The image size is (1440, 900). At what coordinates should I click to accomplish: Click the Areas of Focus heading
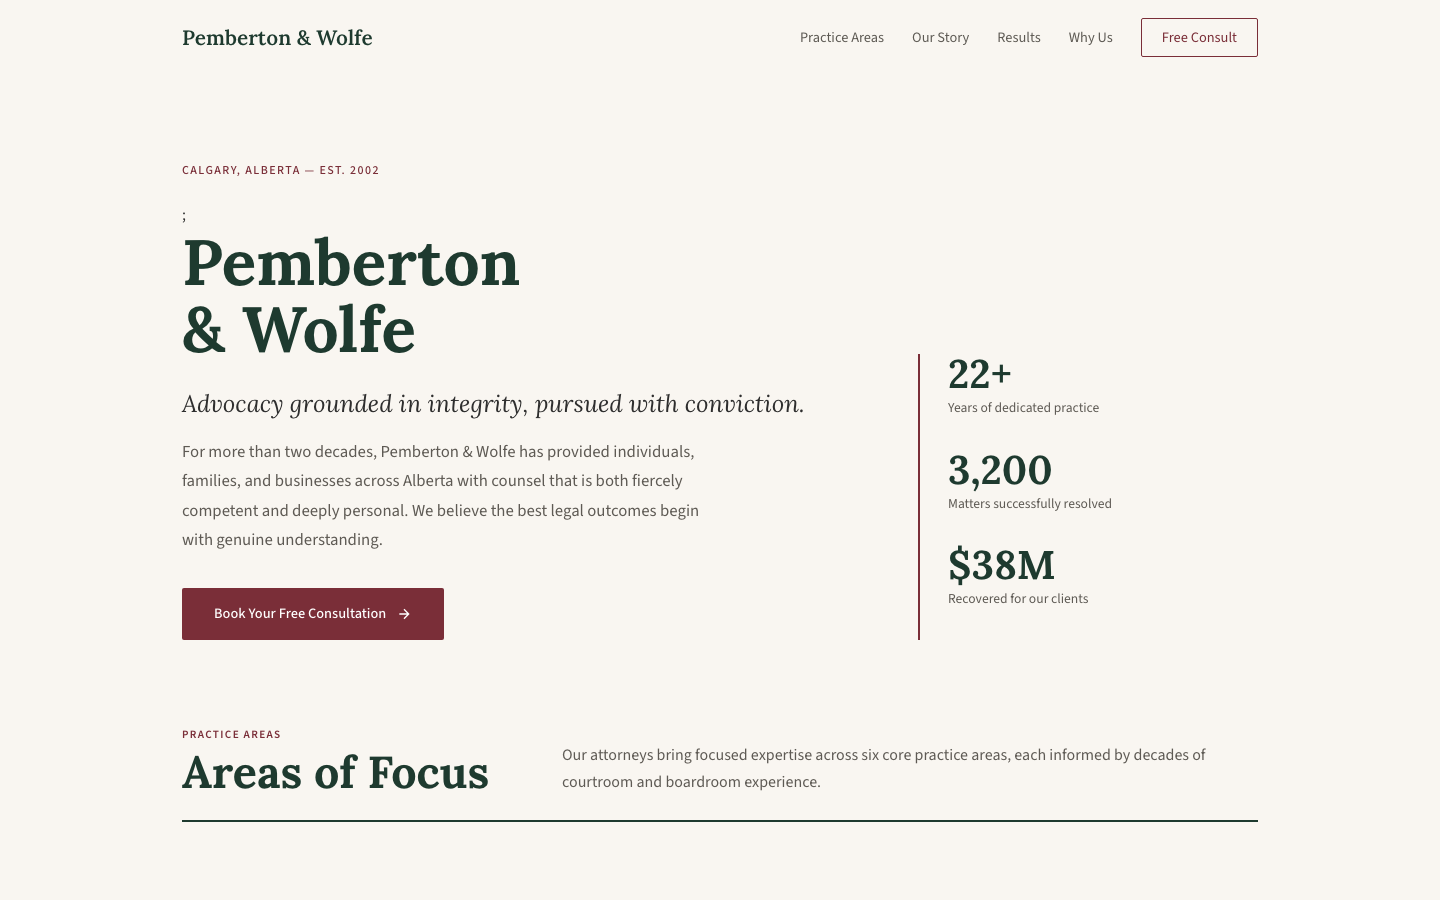(335, 773)
